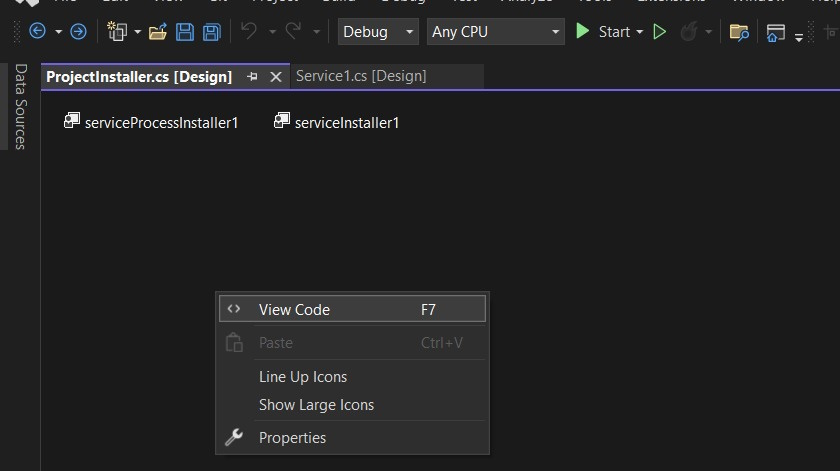The width and height of the screenshot is (840, 471).
Task: Select Show Large Icons option
Action: click(316, 405)
